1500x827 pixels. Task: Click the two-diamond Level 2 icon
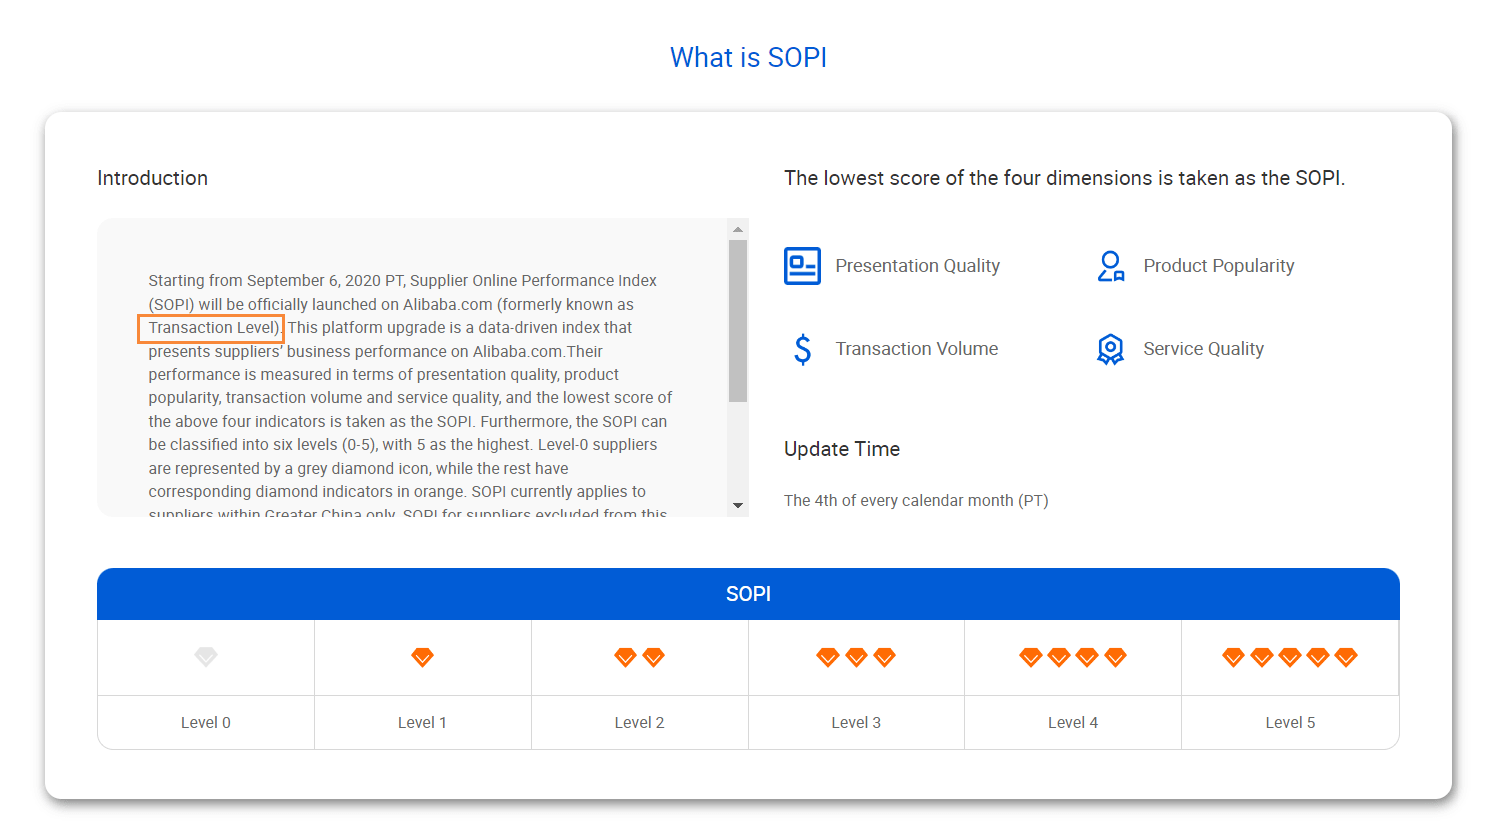(639, 657)
